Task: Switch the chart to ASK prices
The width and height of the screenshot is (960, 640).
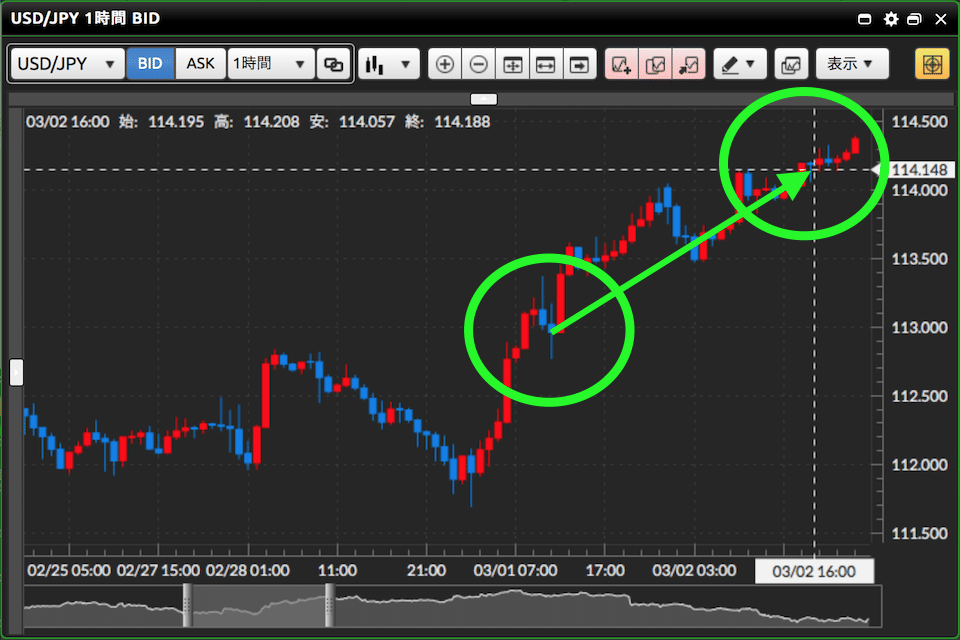Action: point(201,64)
